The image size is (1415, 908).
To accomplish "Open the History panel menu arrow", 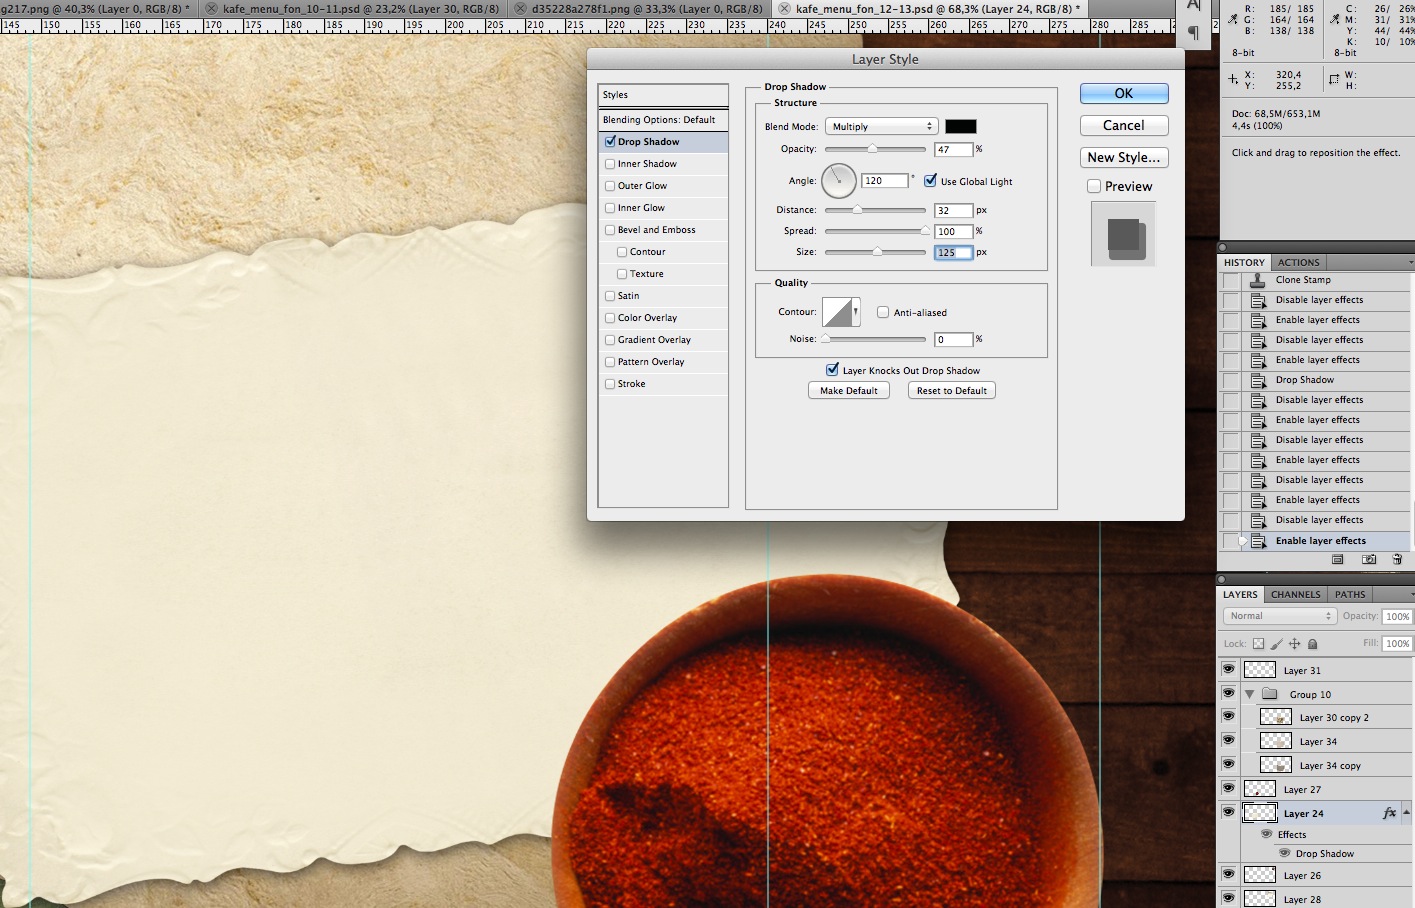I will (x=1410, y=262).
